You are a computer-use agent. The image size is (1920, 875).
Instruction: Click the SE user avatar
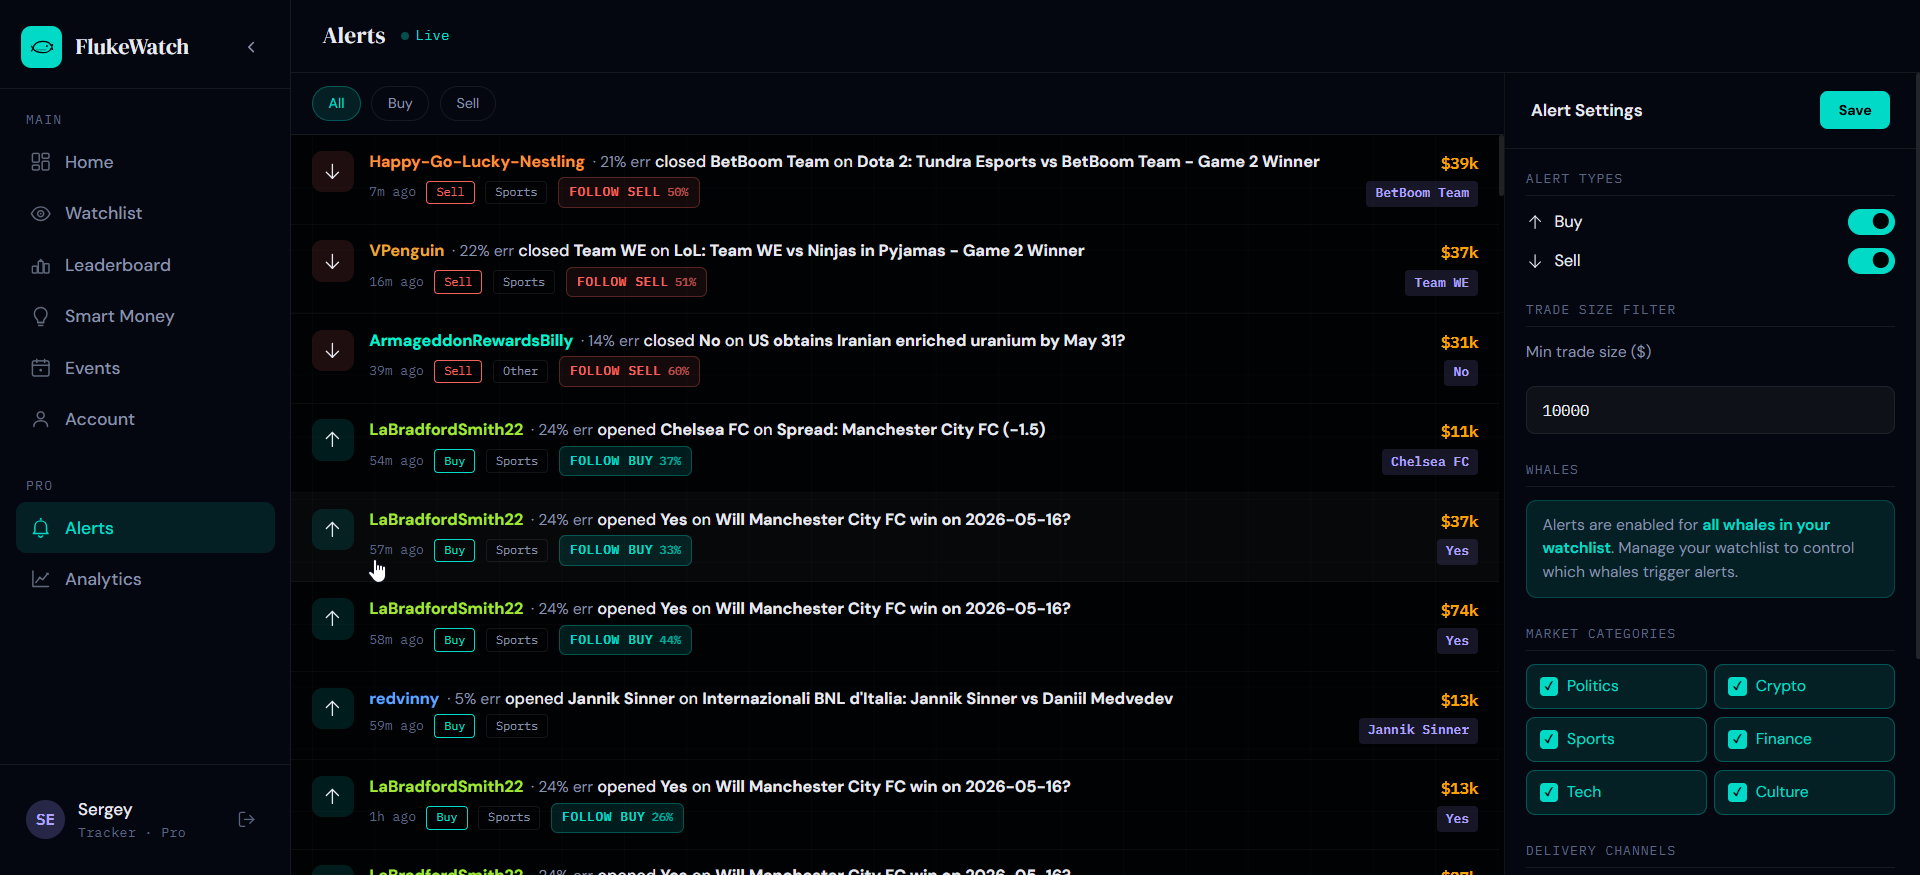point(45,820)
